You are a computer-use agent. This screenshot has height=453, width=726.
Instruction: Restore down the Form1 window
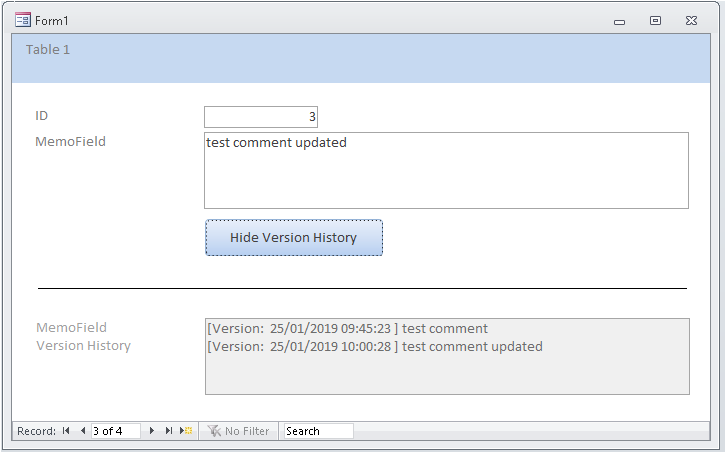655,20
